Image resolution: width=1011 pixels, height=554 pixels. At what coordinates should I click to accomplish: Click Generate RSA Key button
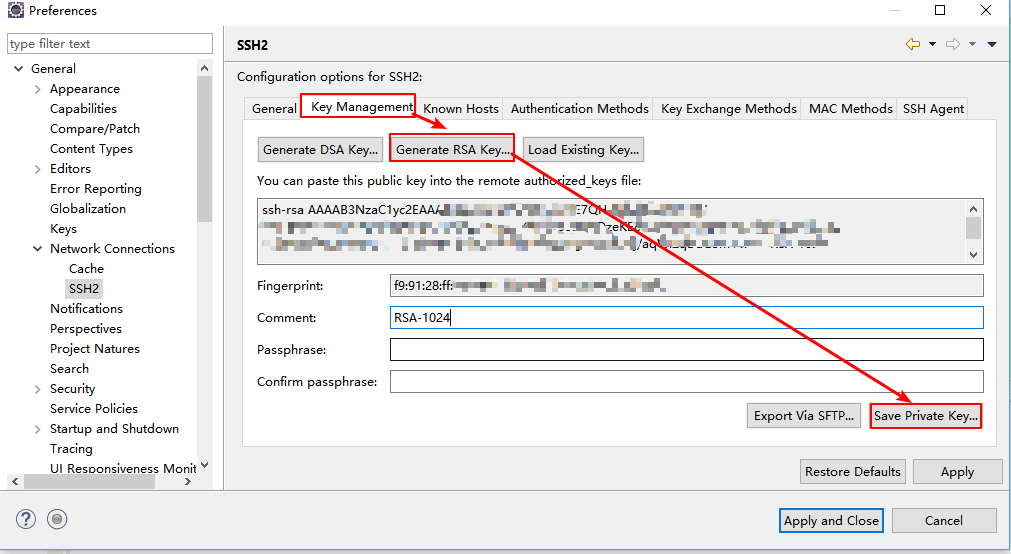click(x=453, y=150)
